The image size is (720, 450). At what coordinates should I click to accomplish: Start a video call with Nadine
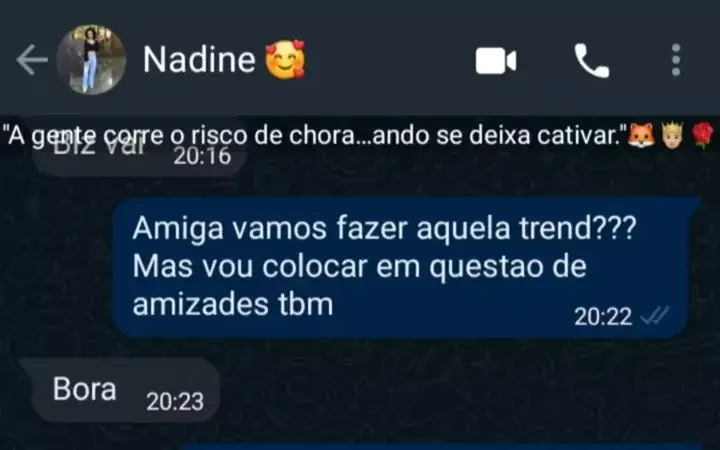point(496,61)
